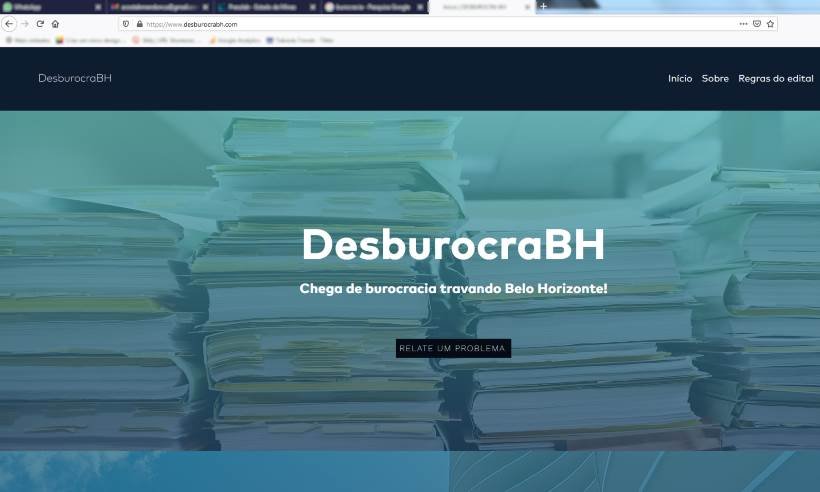Go back with the browser back arrow
Viewport: 820px width, 492px height.
(9, 24)
